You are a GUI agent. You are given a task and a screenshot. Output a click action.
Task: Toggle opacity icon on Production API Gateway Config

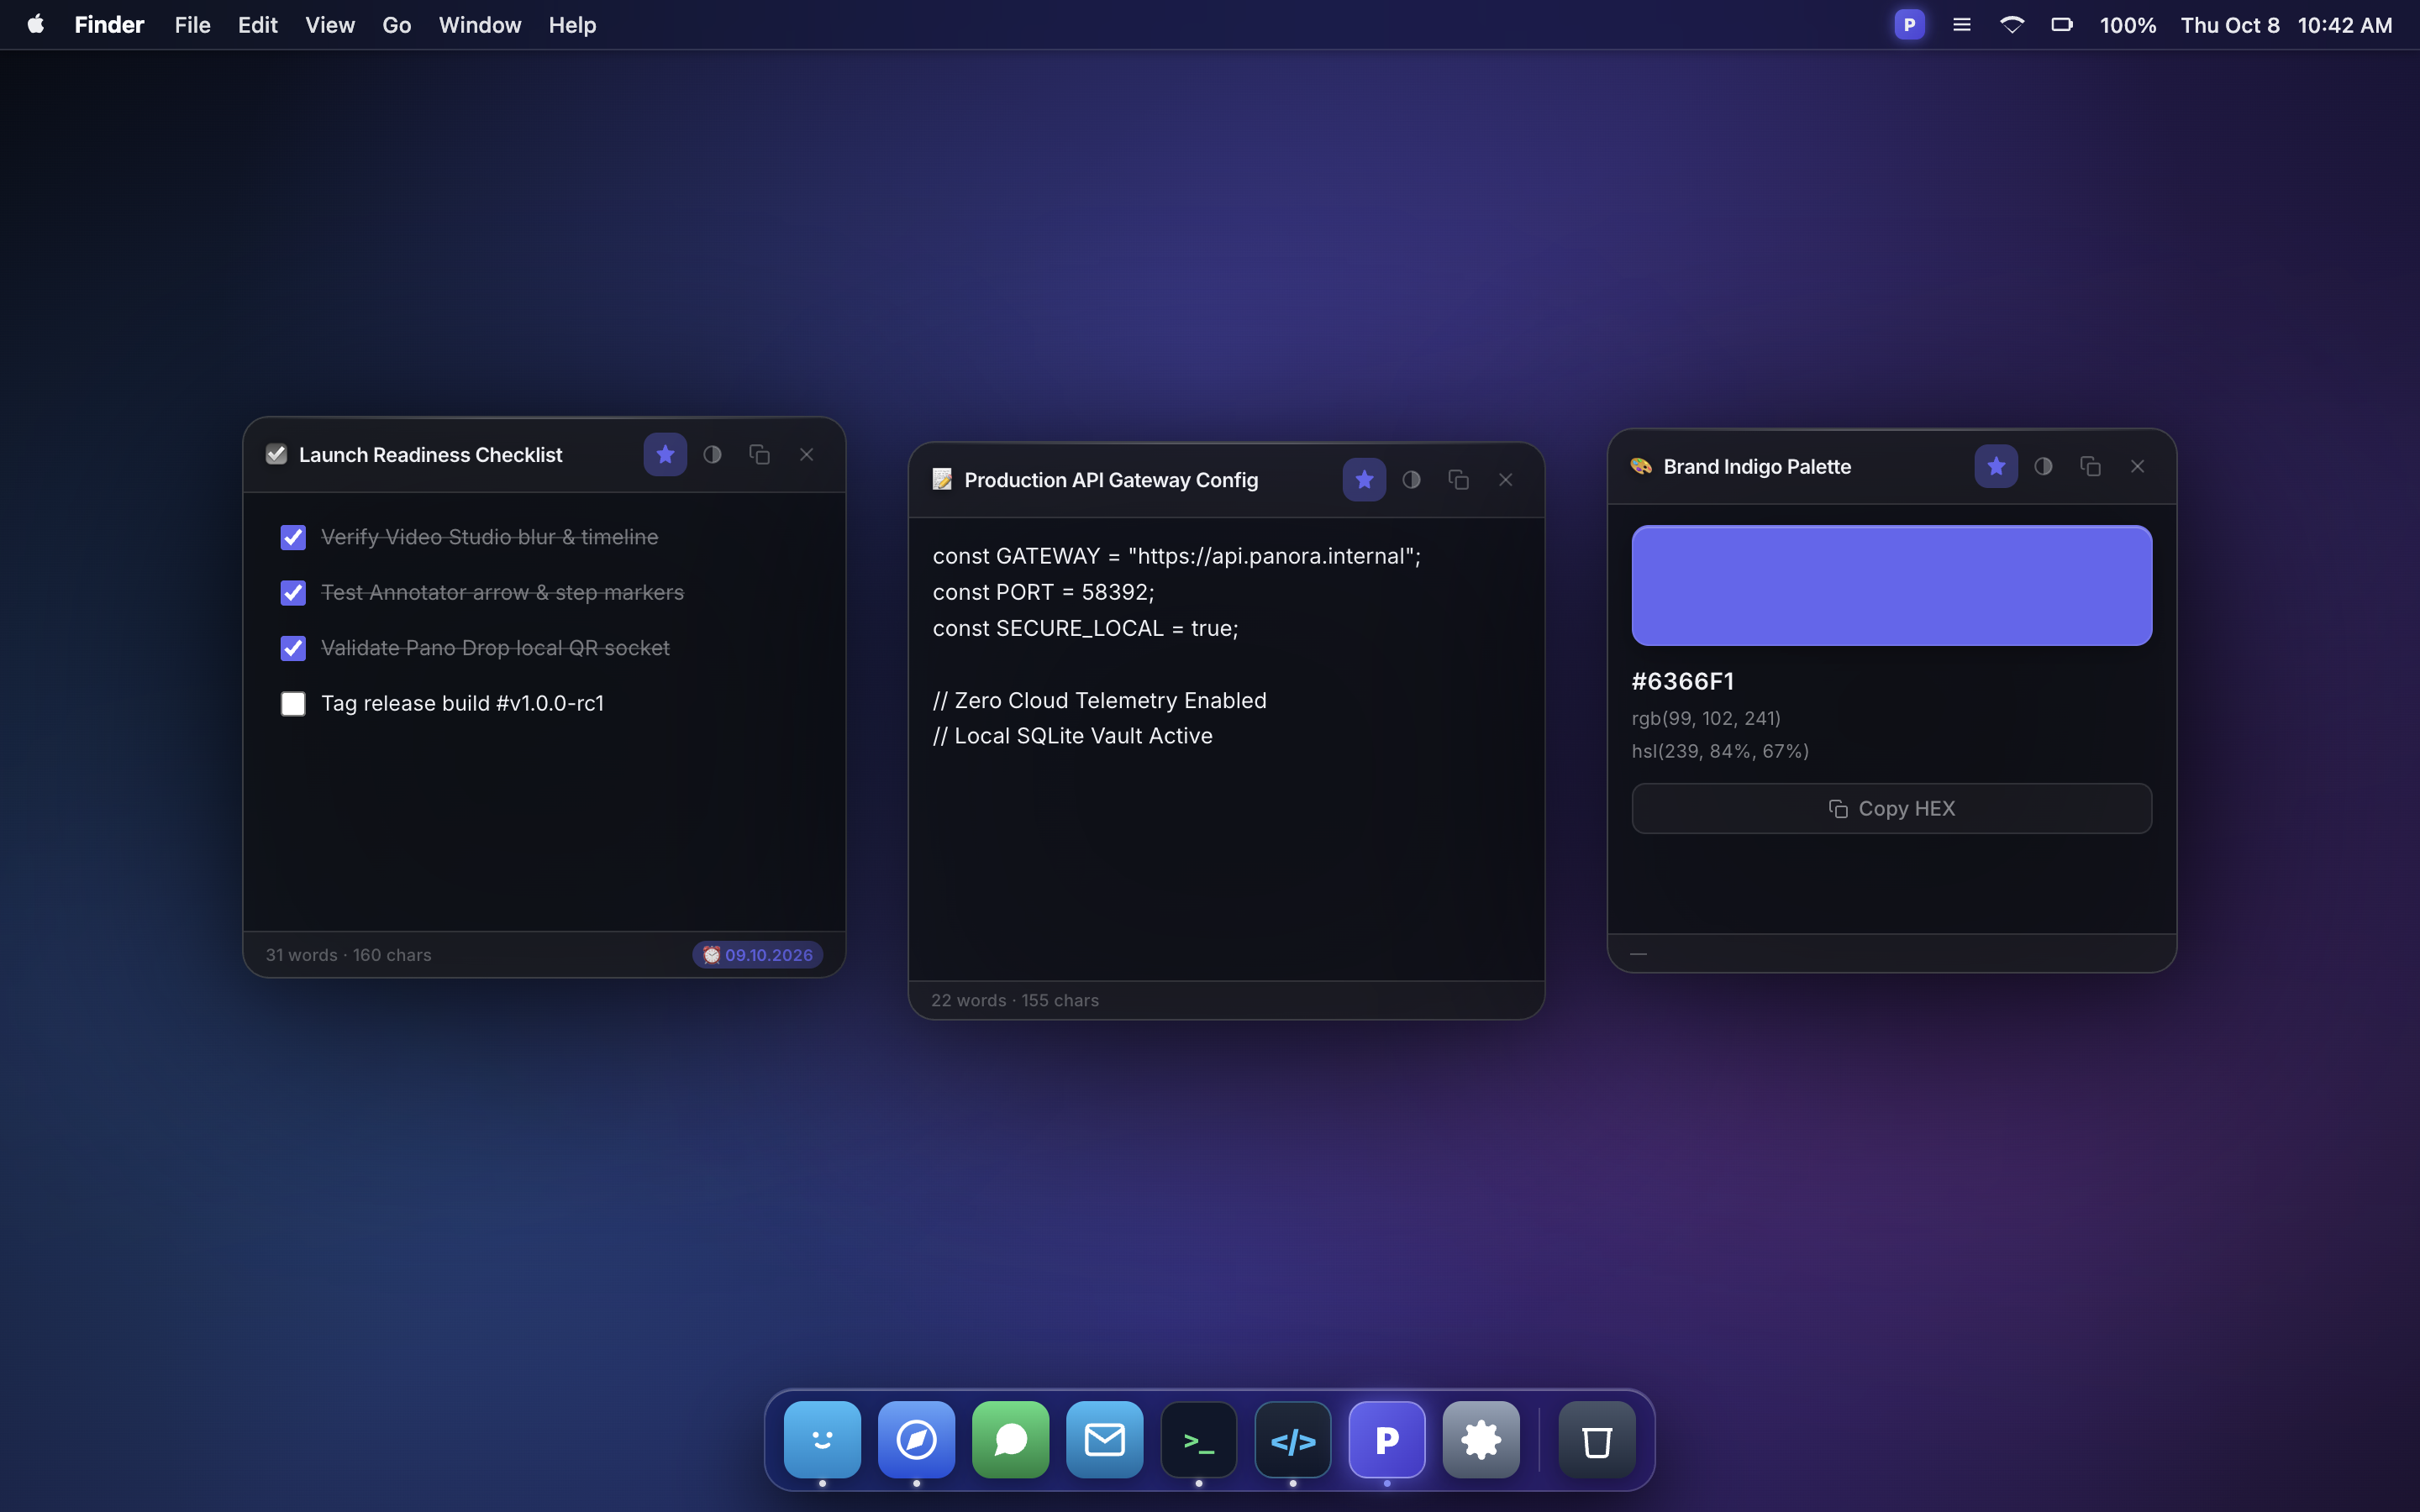point(1411,480)
